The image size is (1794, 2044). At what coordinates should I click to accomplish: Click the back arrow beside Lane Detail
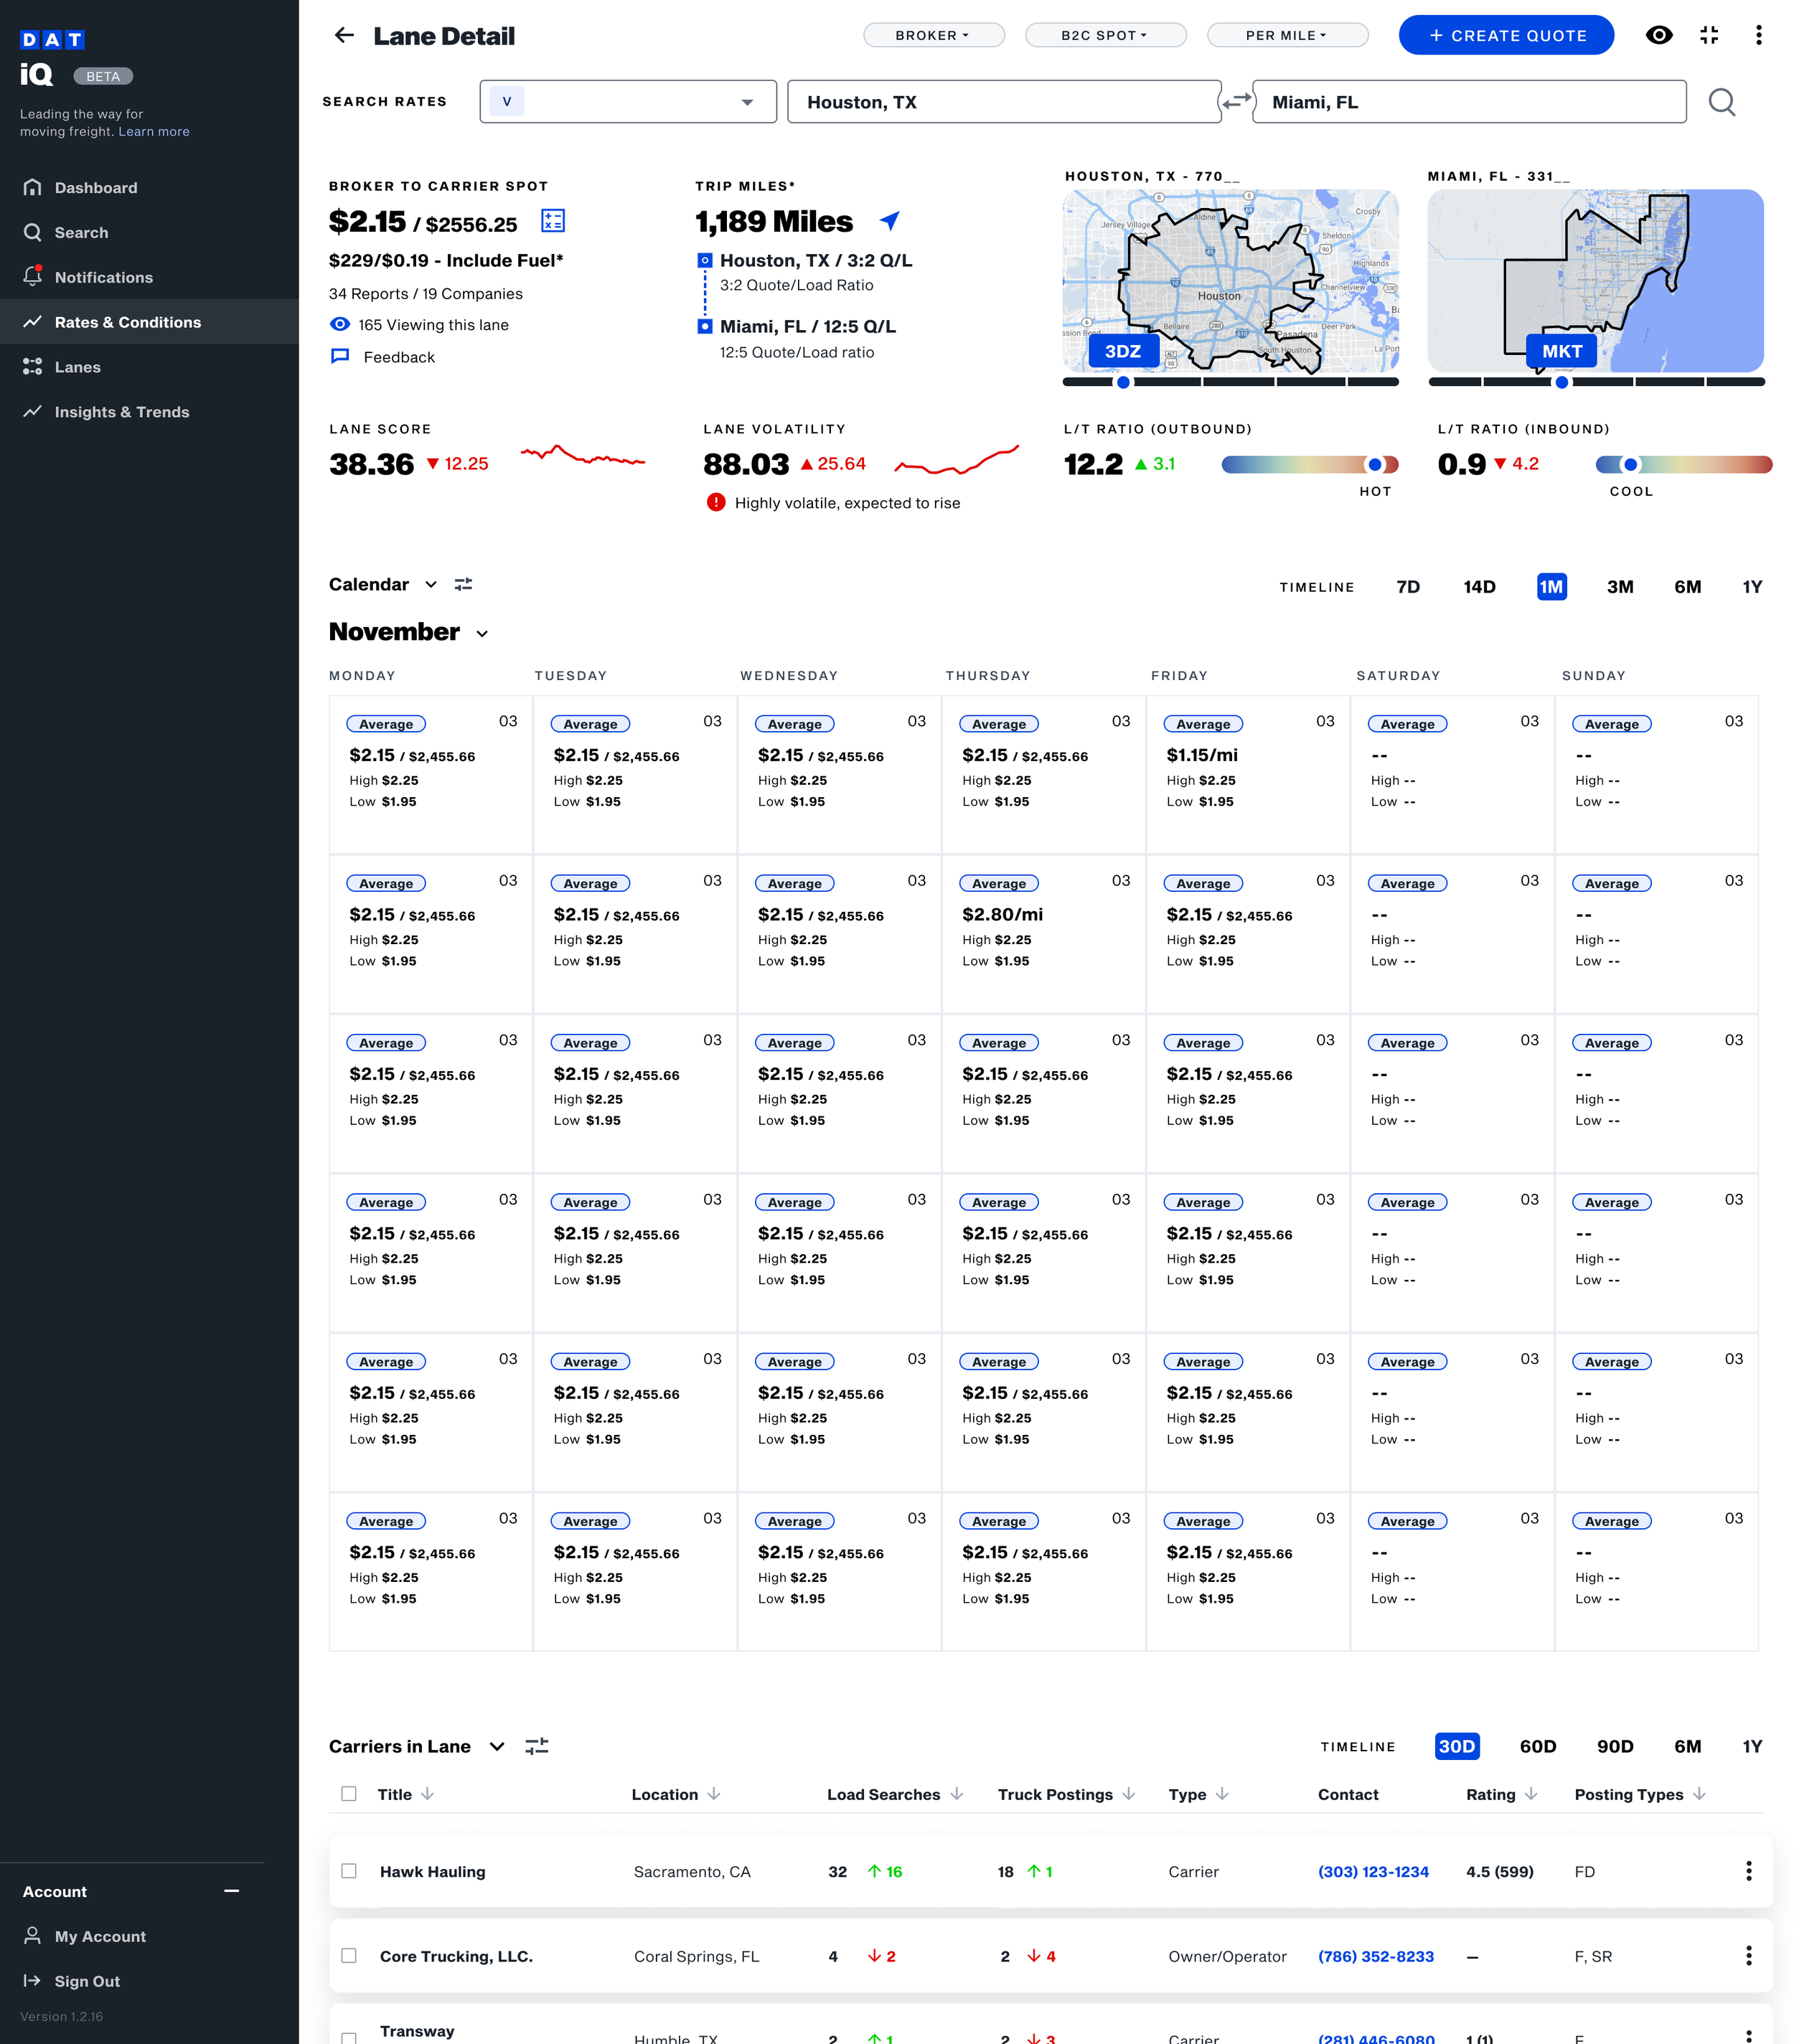pos(344,35)
